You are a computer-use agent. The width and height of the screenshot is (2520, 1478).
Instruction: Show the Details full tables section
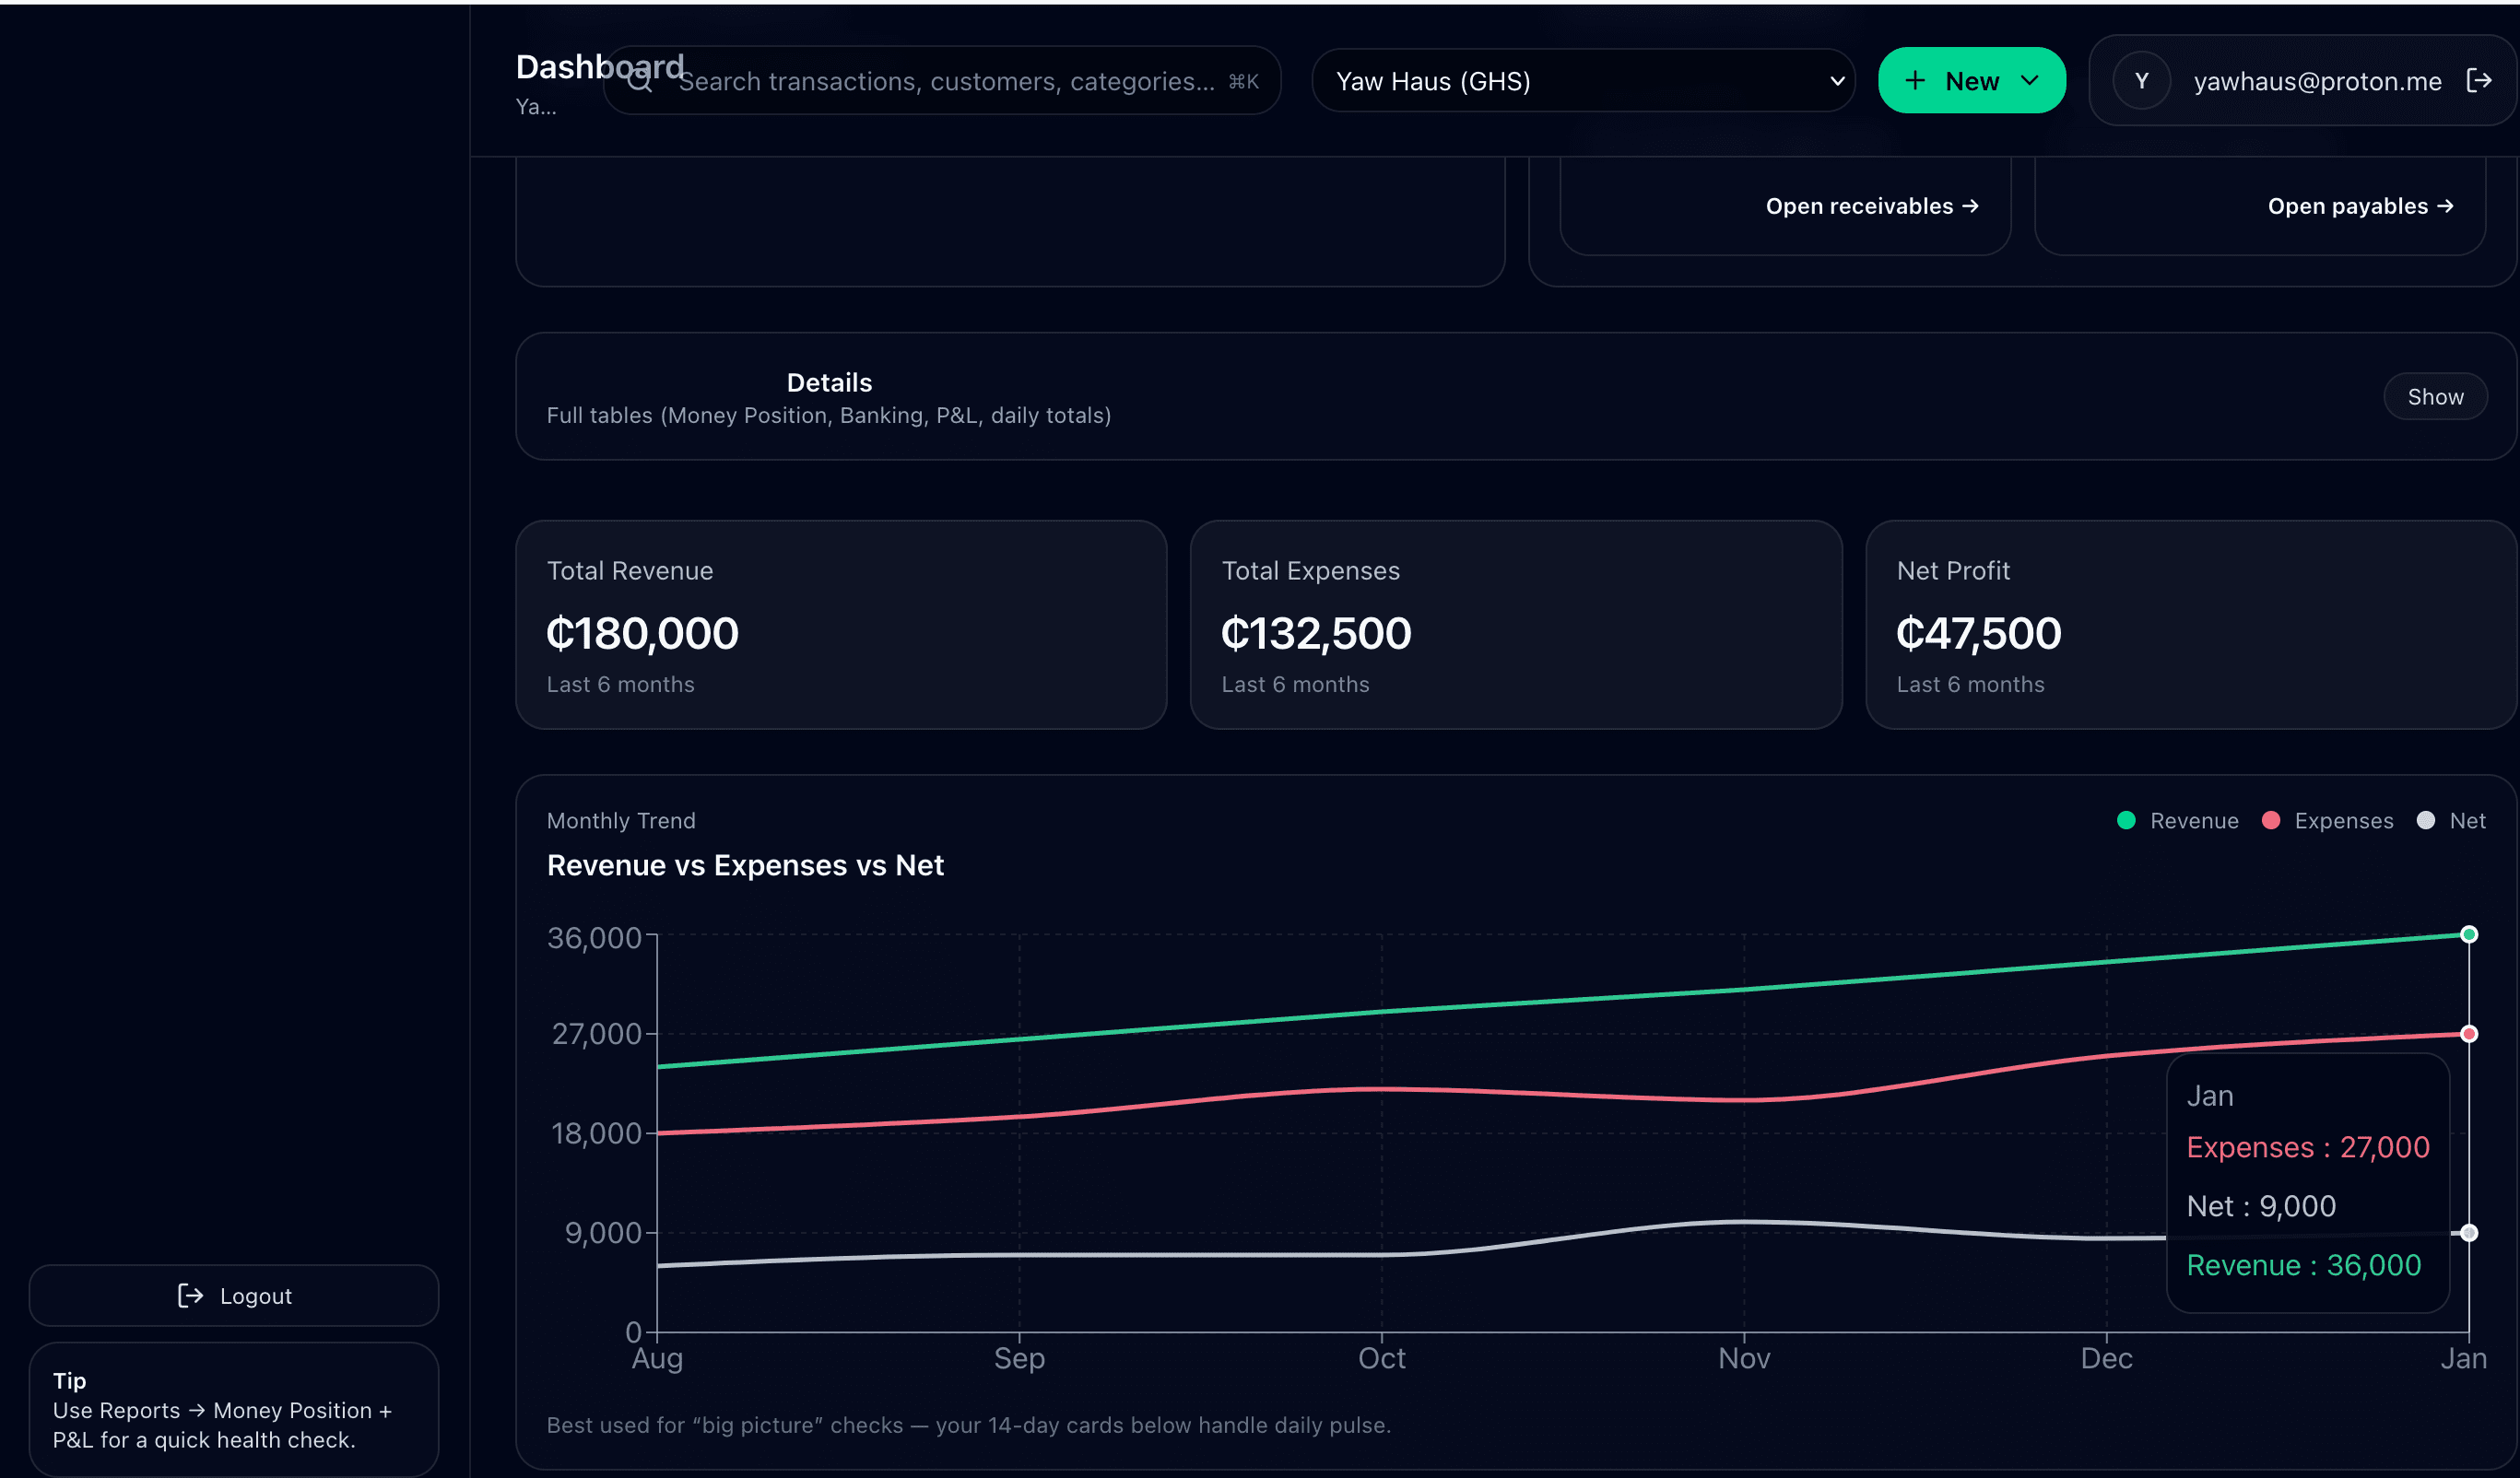coord(2435,396)
